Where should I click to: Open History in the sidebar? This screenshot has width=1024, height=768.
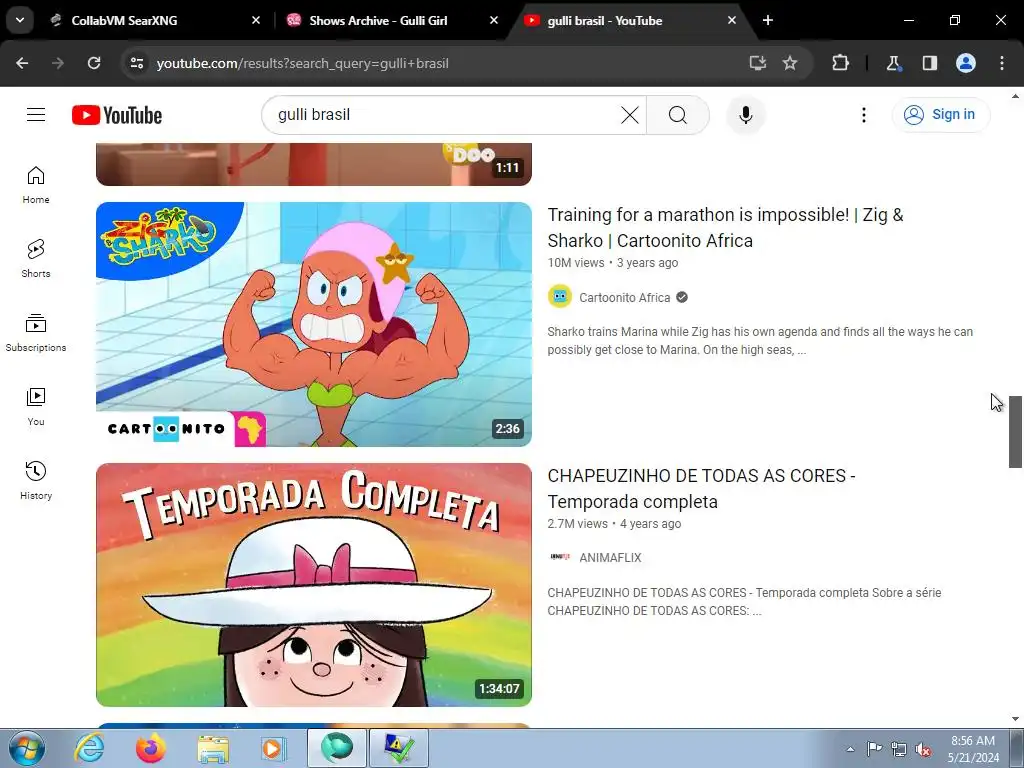pos(36,481)
